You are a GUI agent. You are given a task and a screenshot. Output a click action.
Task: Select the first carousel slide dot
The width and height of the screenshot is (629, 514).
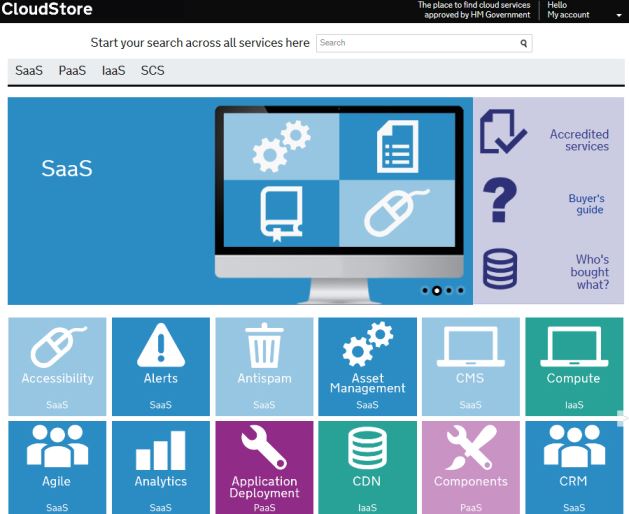click(425, 291)
